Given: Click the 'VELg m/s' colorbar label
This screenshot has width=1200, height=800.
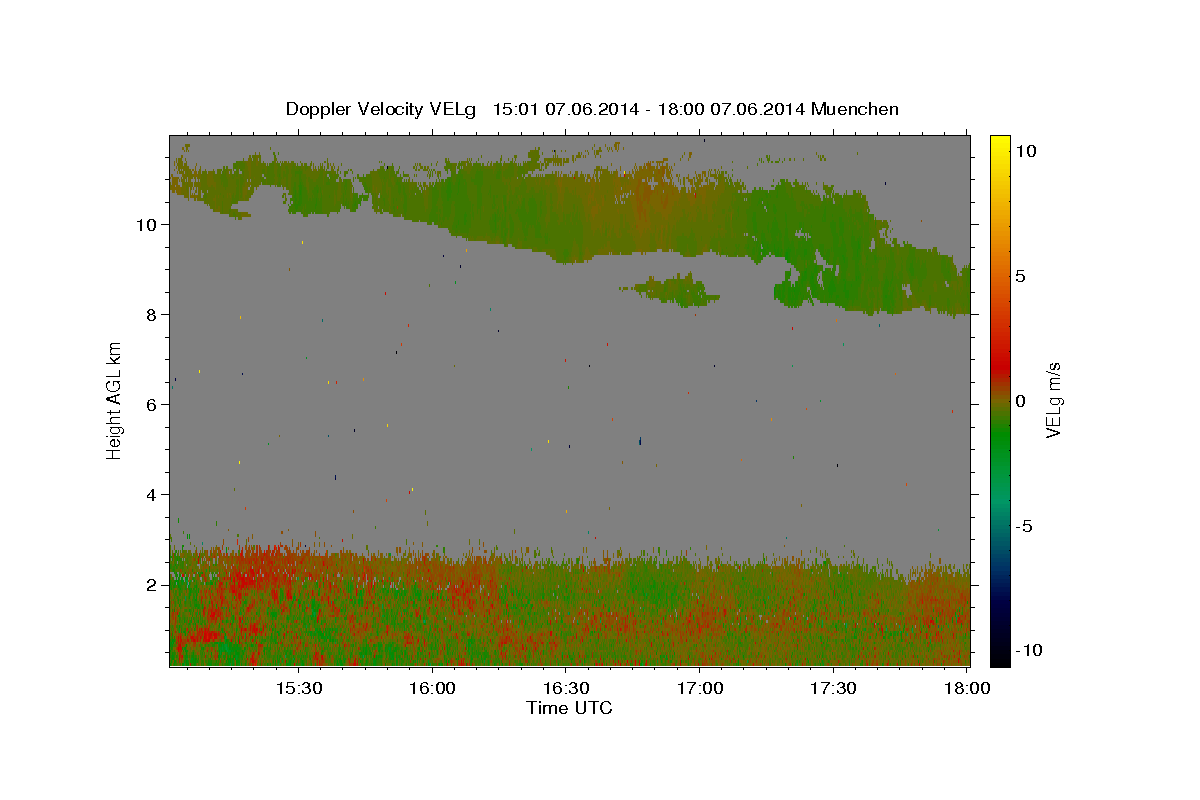Looking at the screenshot, I should pos(1053,400).
